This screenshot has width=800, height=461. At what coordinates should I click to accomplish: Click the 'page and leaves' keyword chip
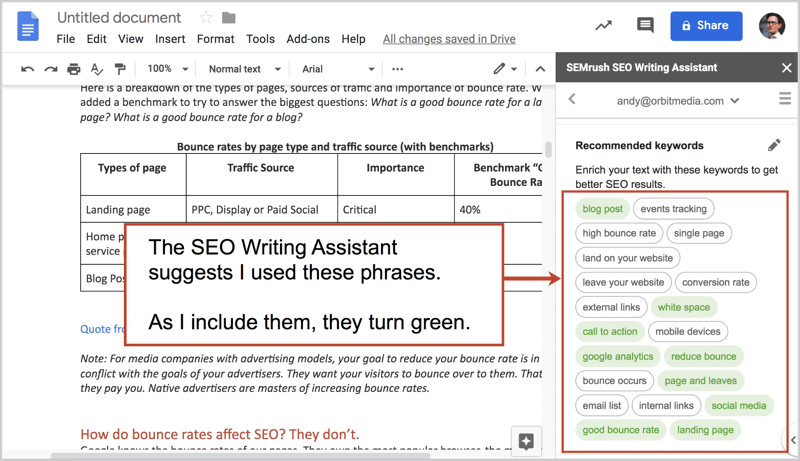point(701,380)
